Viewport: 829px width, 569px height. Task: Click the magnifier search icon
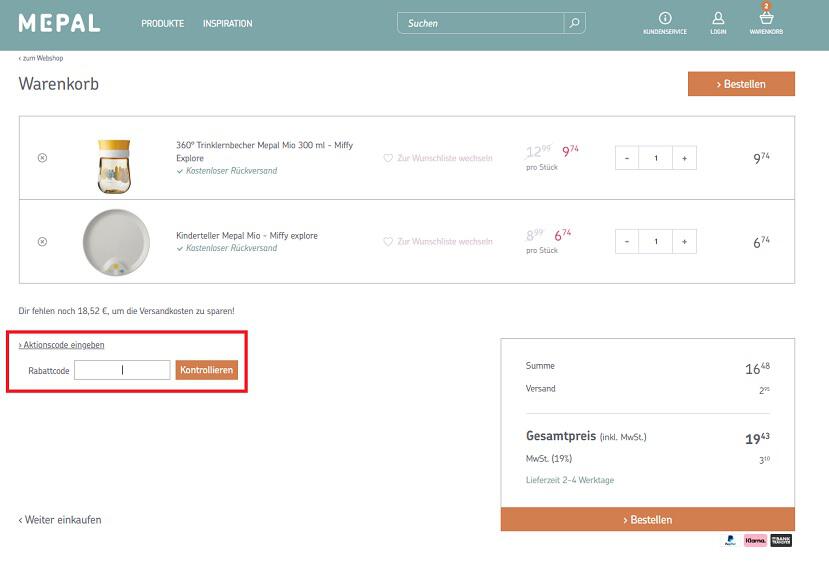575,23
